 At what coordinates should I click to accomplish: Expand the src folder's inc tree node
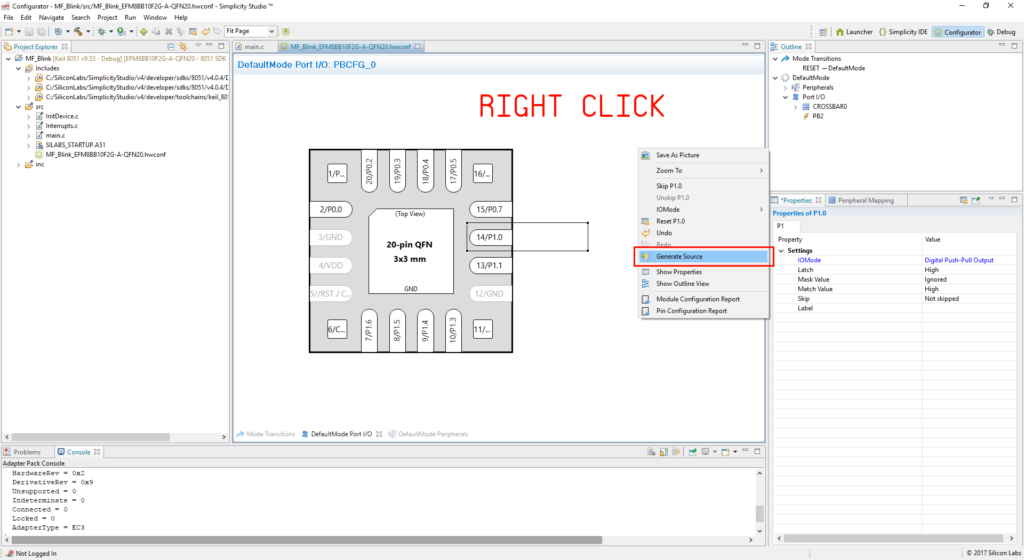(x=17, y=165)
